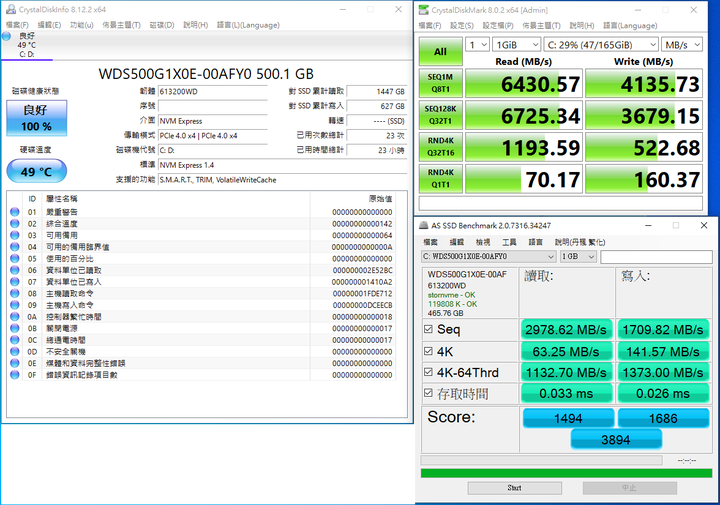This screenshot has height=505, width=720.
Task: Click the 屬性名稱 attribute name column header
Action: (62, 198)
